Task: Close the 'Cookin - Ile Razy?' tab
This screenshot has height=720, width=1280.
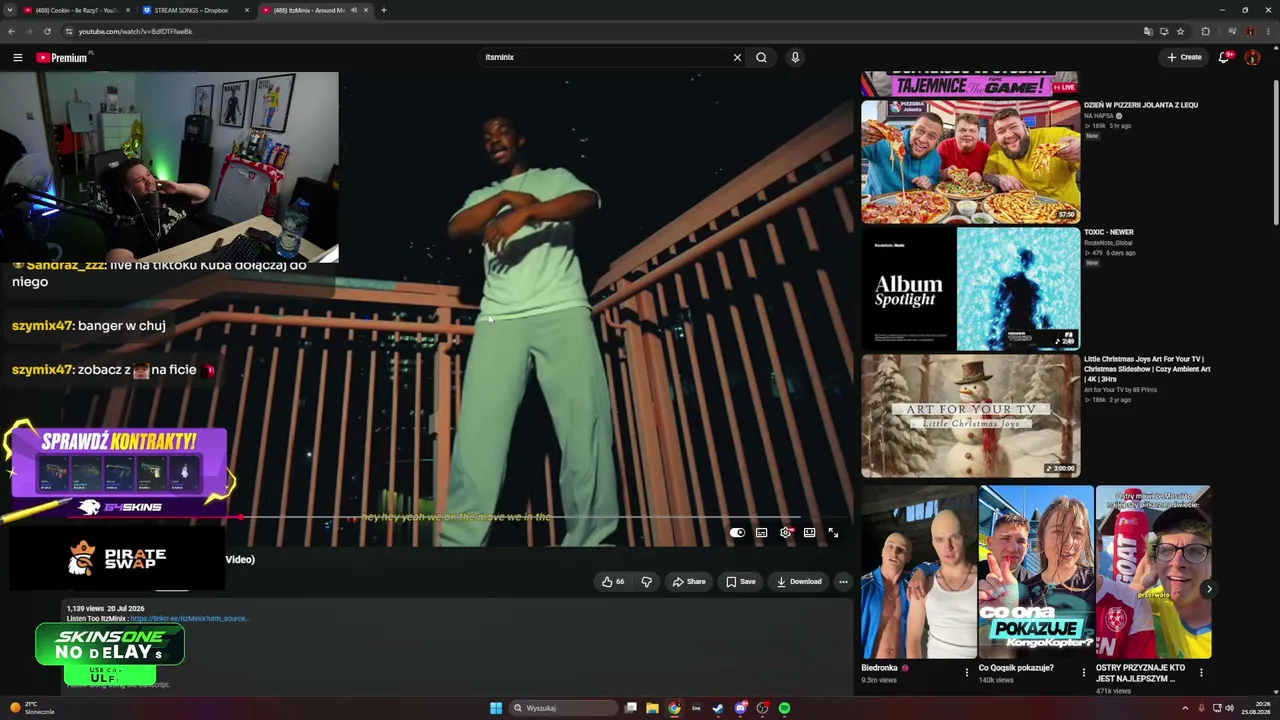Action: tap(128, 10)
